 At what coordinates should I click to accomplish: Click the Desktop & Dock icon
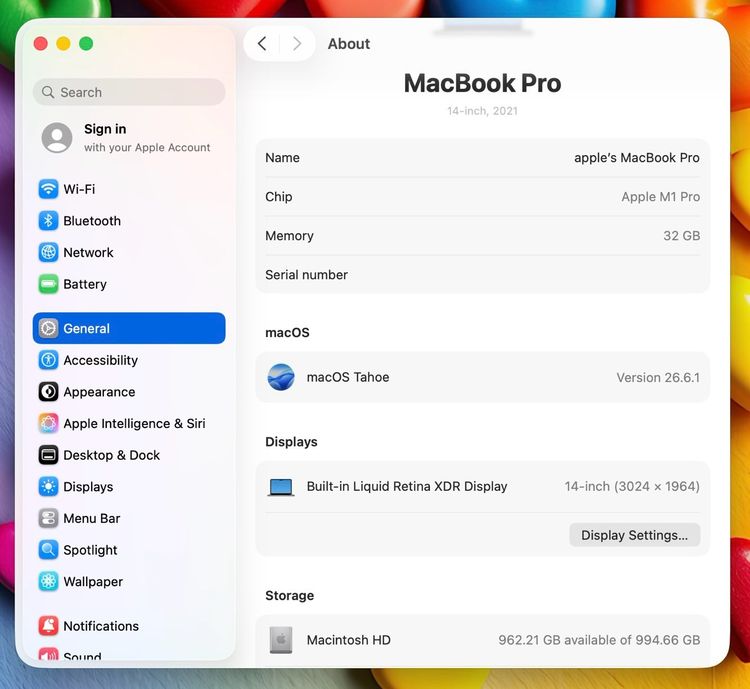click(x=48, y=455)
